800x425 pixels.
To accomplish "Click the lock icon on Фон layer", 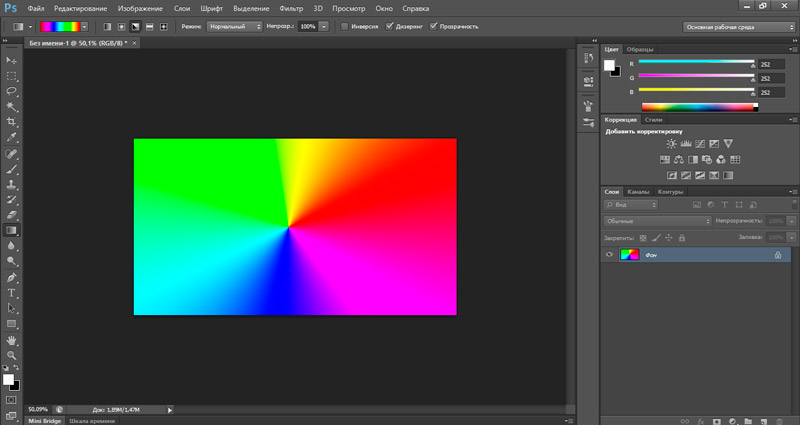I will (x=777, y=256).
